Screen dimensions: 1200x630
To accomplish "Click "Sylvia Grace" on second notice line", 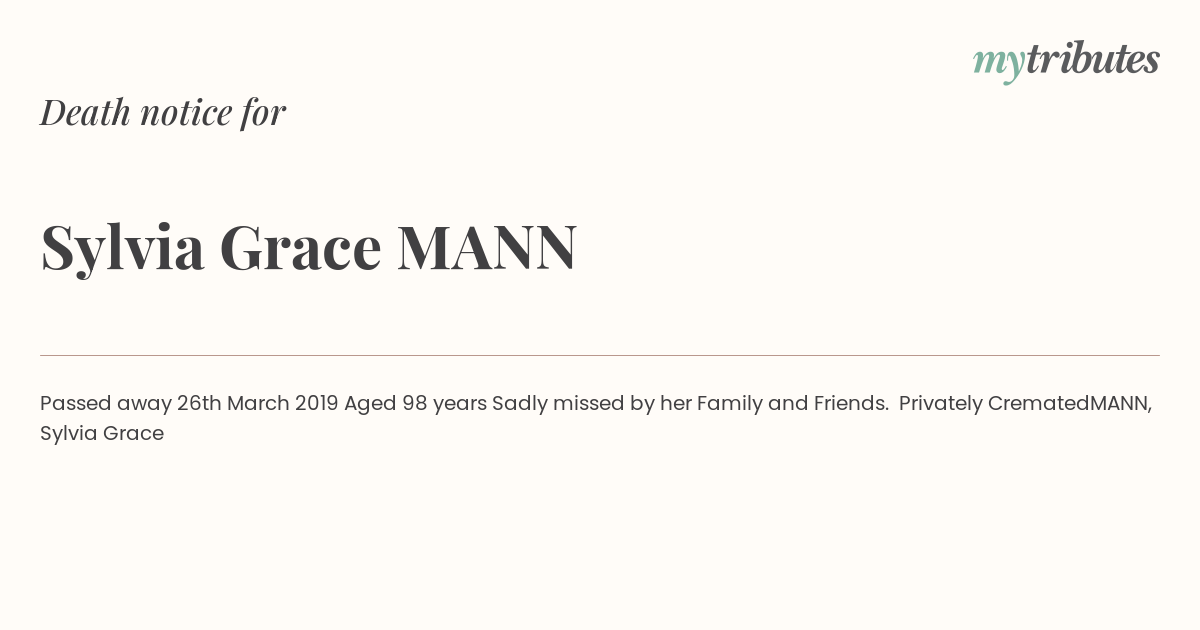I will pyautogui.click(x=102, y=434).
